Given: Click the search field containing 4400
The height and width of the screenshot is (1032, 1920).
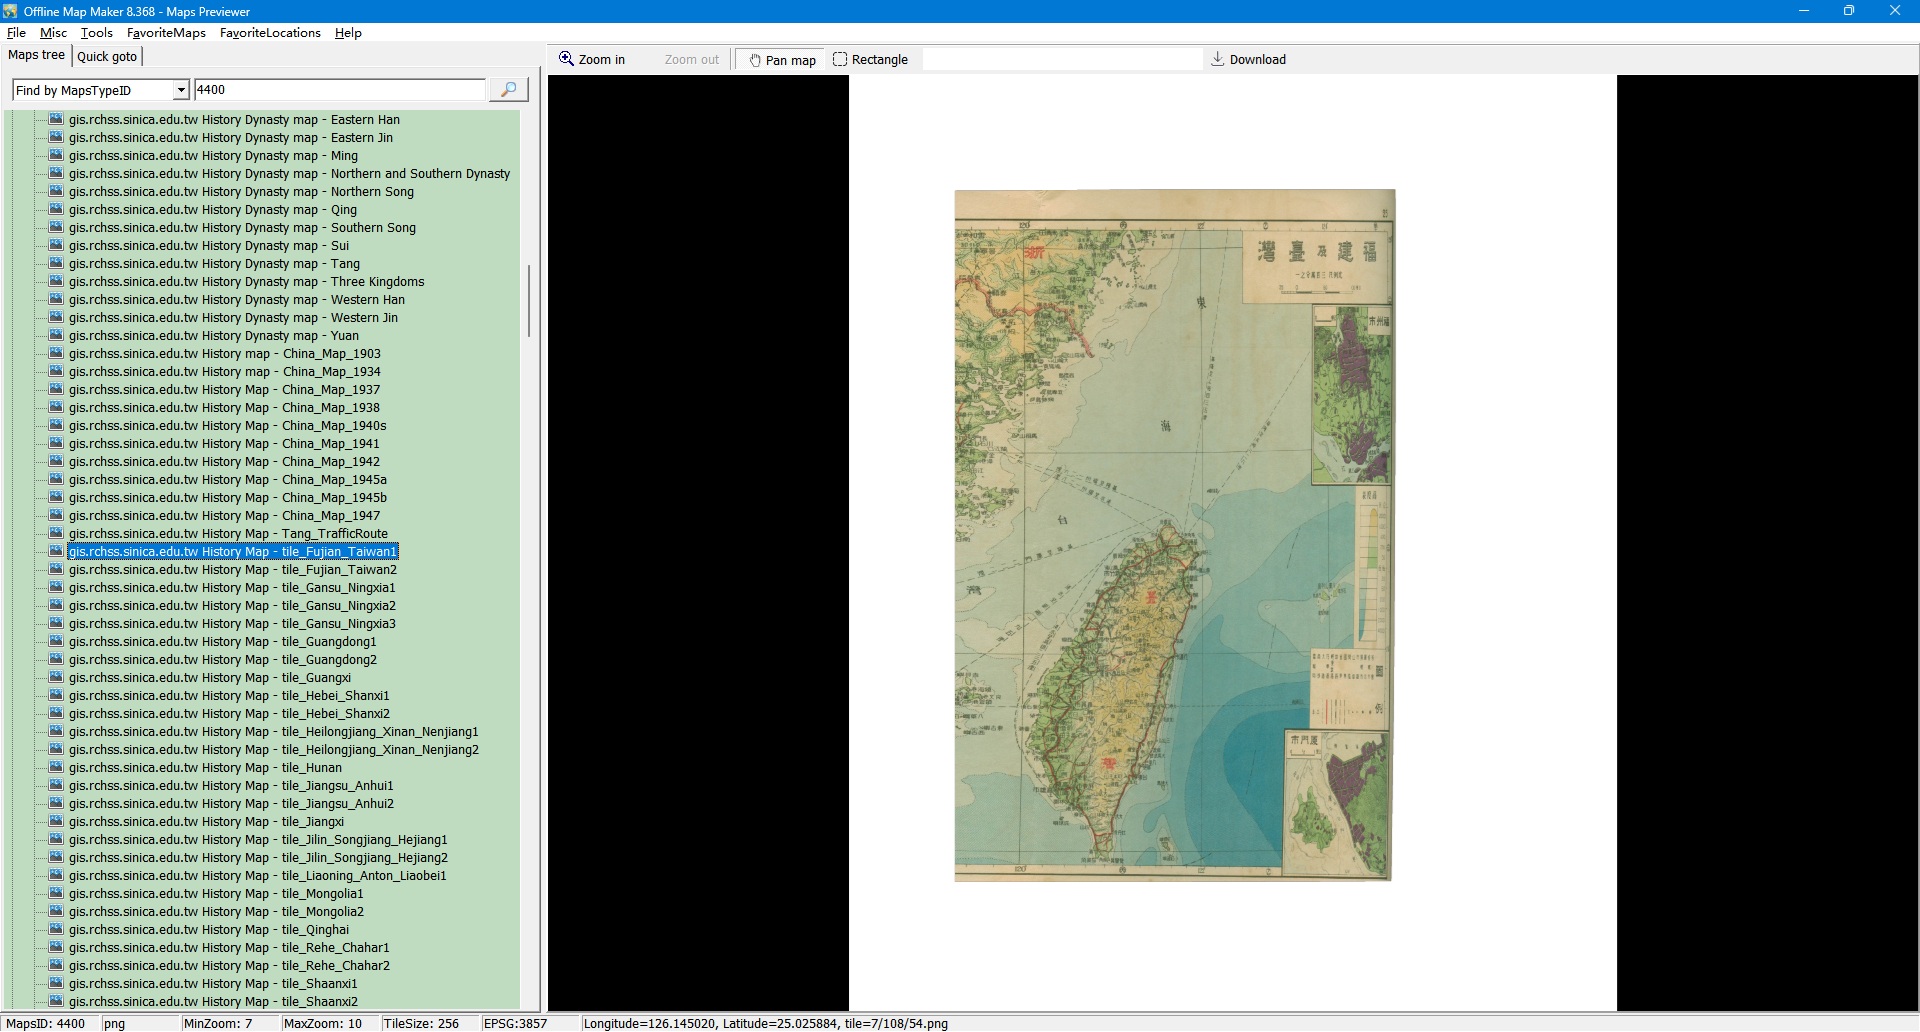Looking at the screenshot, I should point(339,90).
